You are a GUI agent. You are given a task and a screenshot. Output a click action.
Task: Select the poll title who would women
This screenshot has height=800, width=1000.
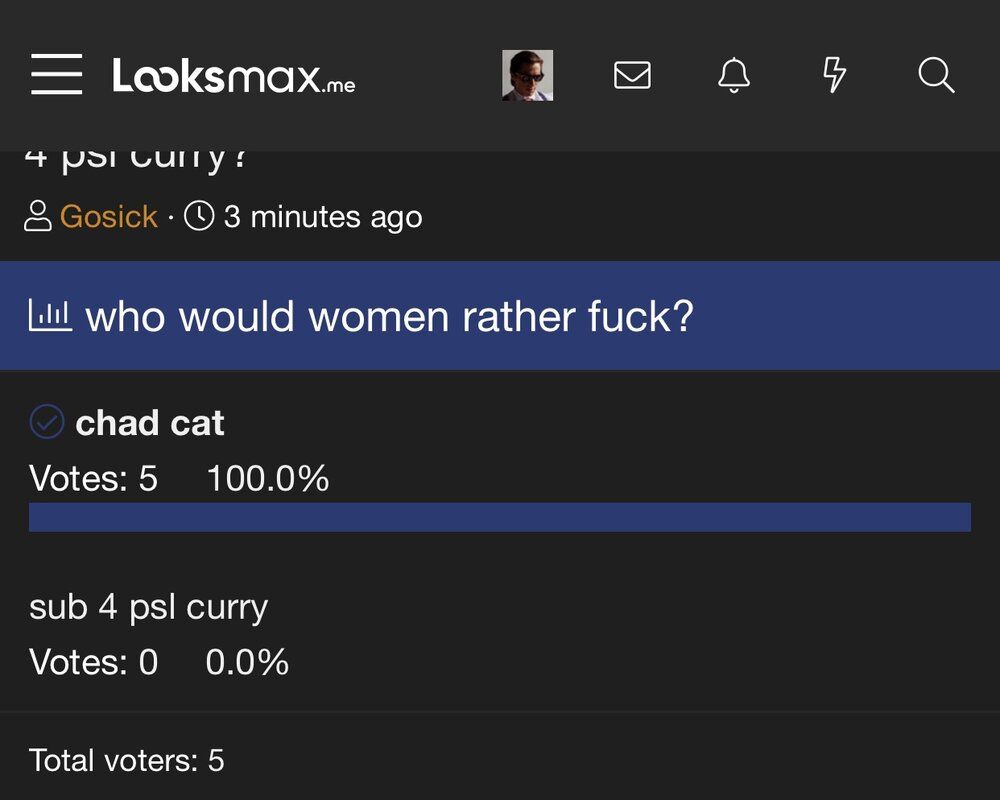click(x=389, y=316)
